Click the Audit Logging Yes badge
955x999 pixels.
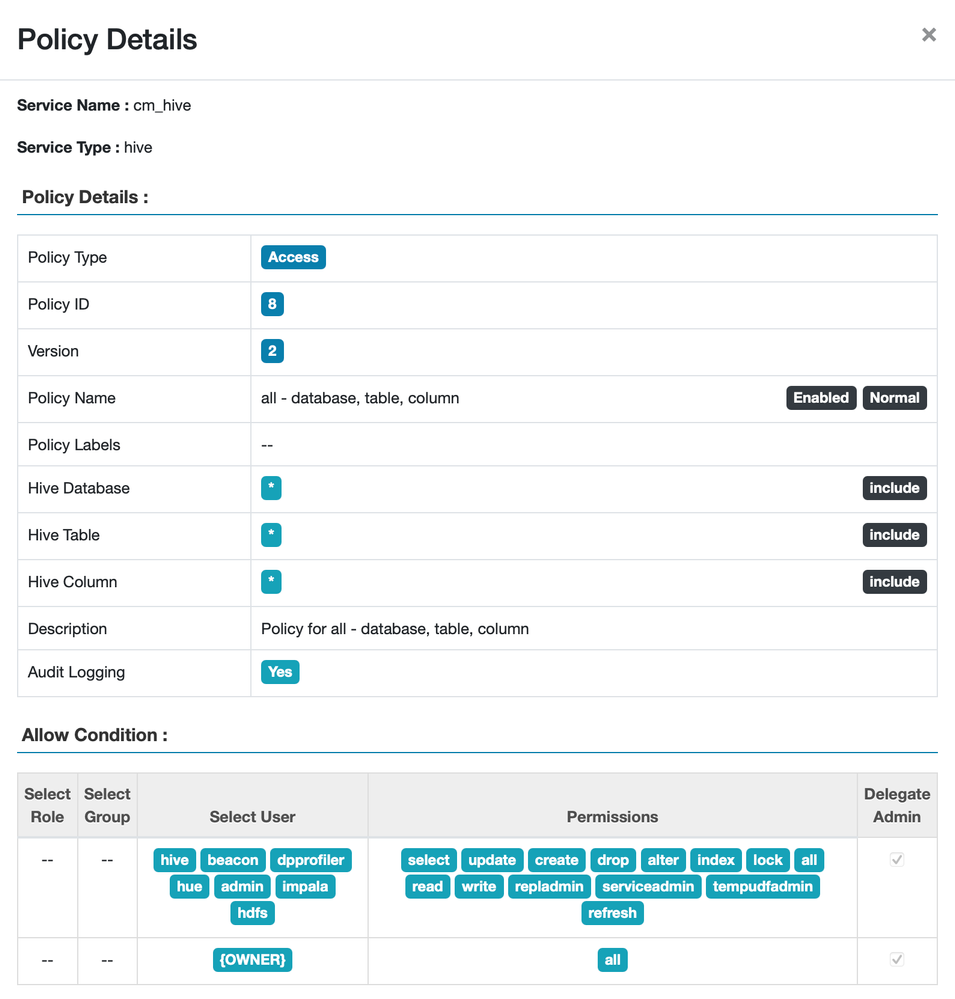tap(280, 672)
